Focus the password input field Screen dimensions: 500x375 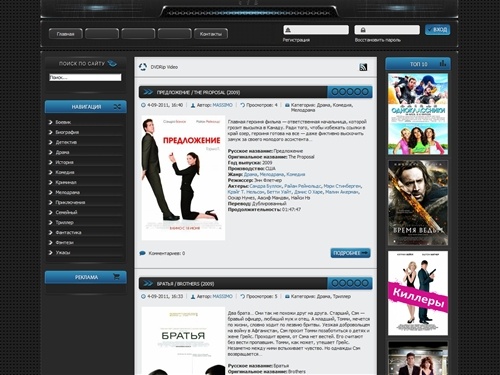[x=387, y=30]
